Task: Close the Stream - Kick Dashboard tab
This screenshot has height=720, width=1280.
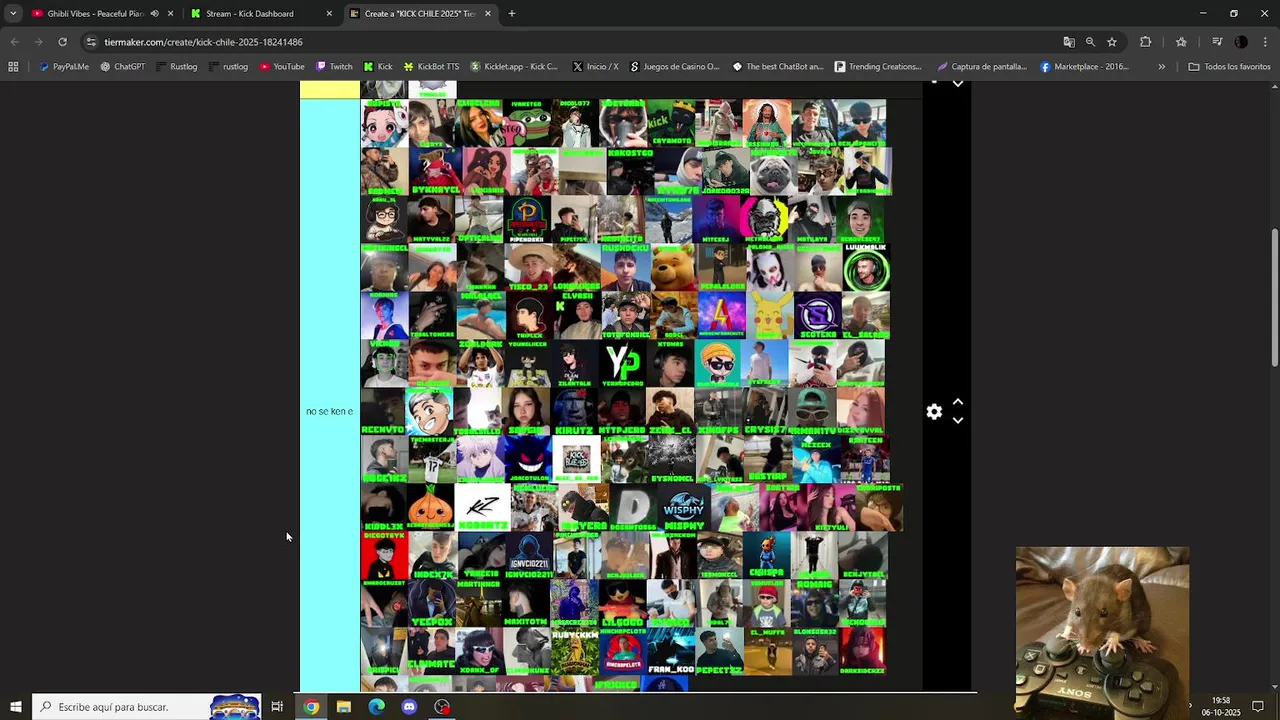Action: pos(329,14)
